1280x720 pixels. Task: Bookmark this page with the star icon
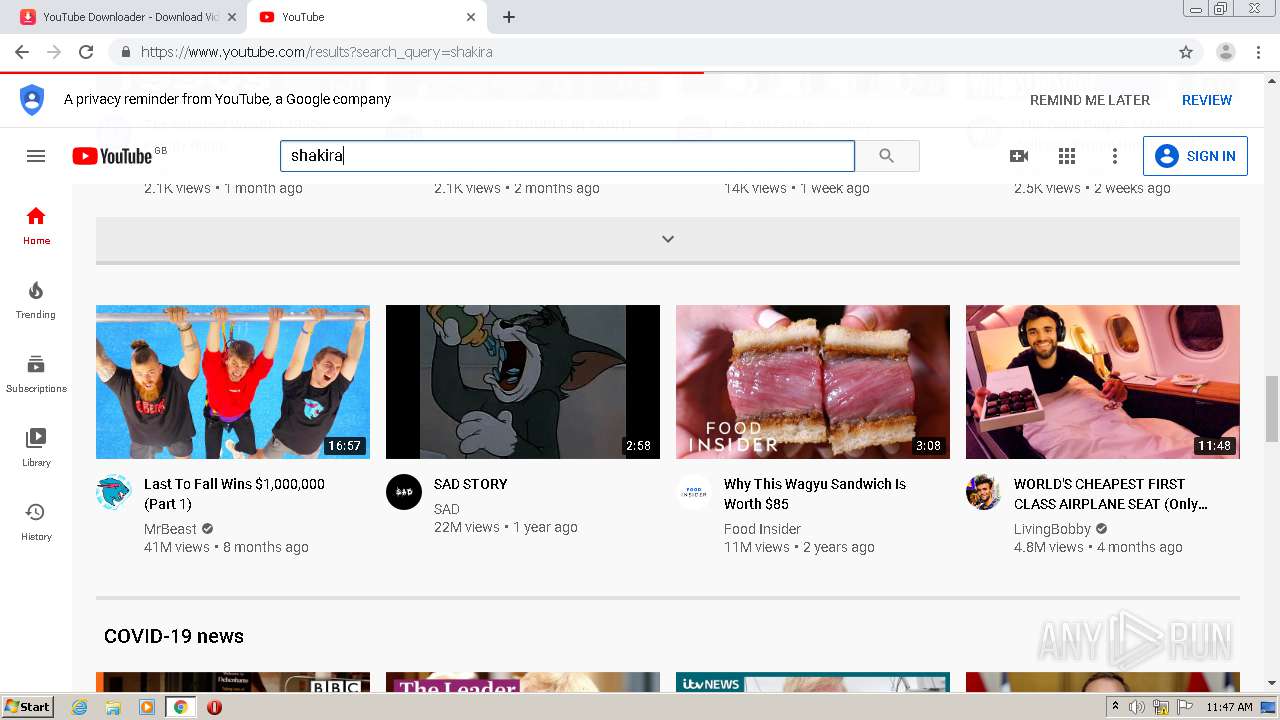[x=1186, y=52]
